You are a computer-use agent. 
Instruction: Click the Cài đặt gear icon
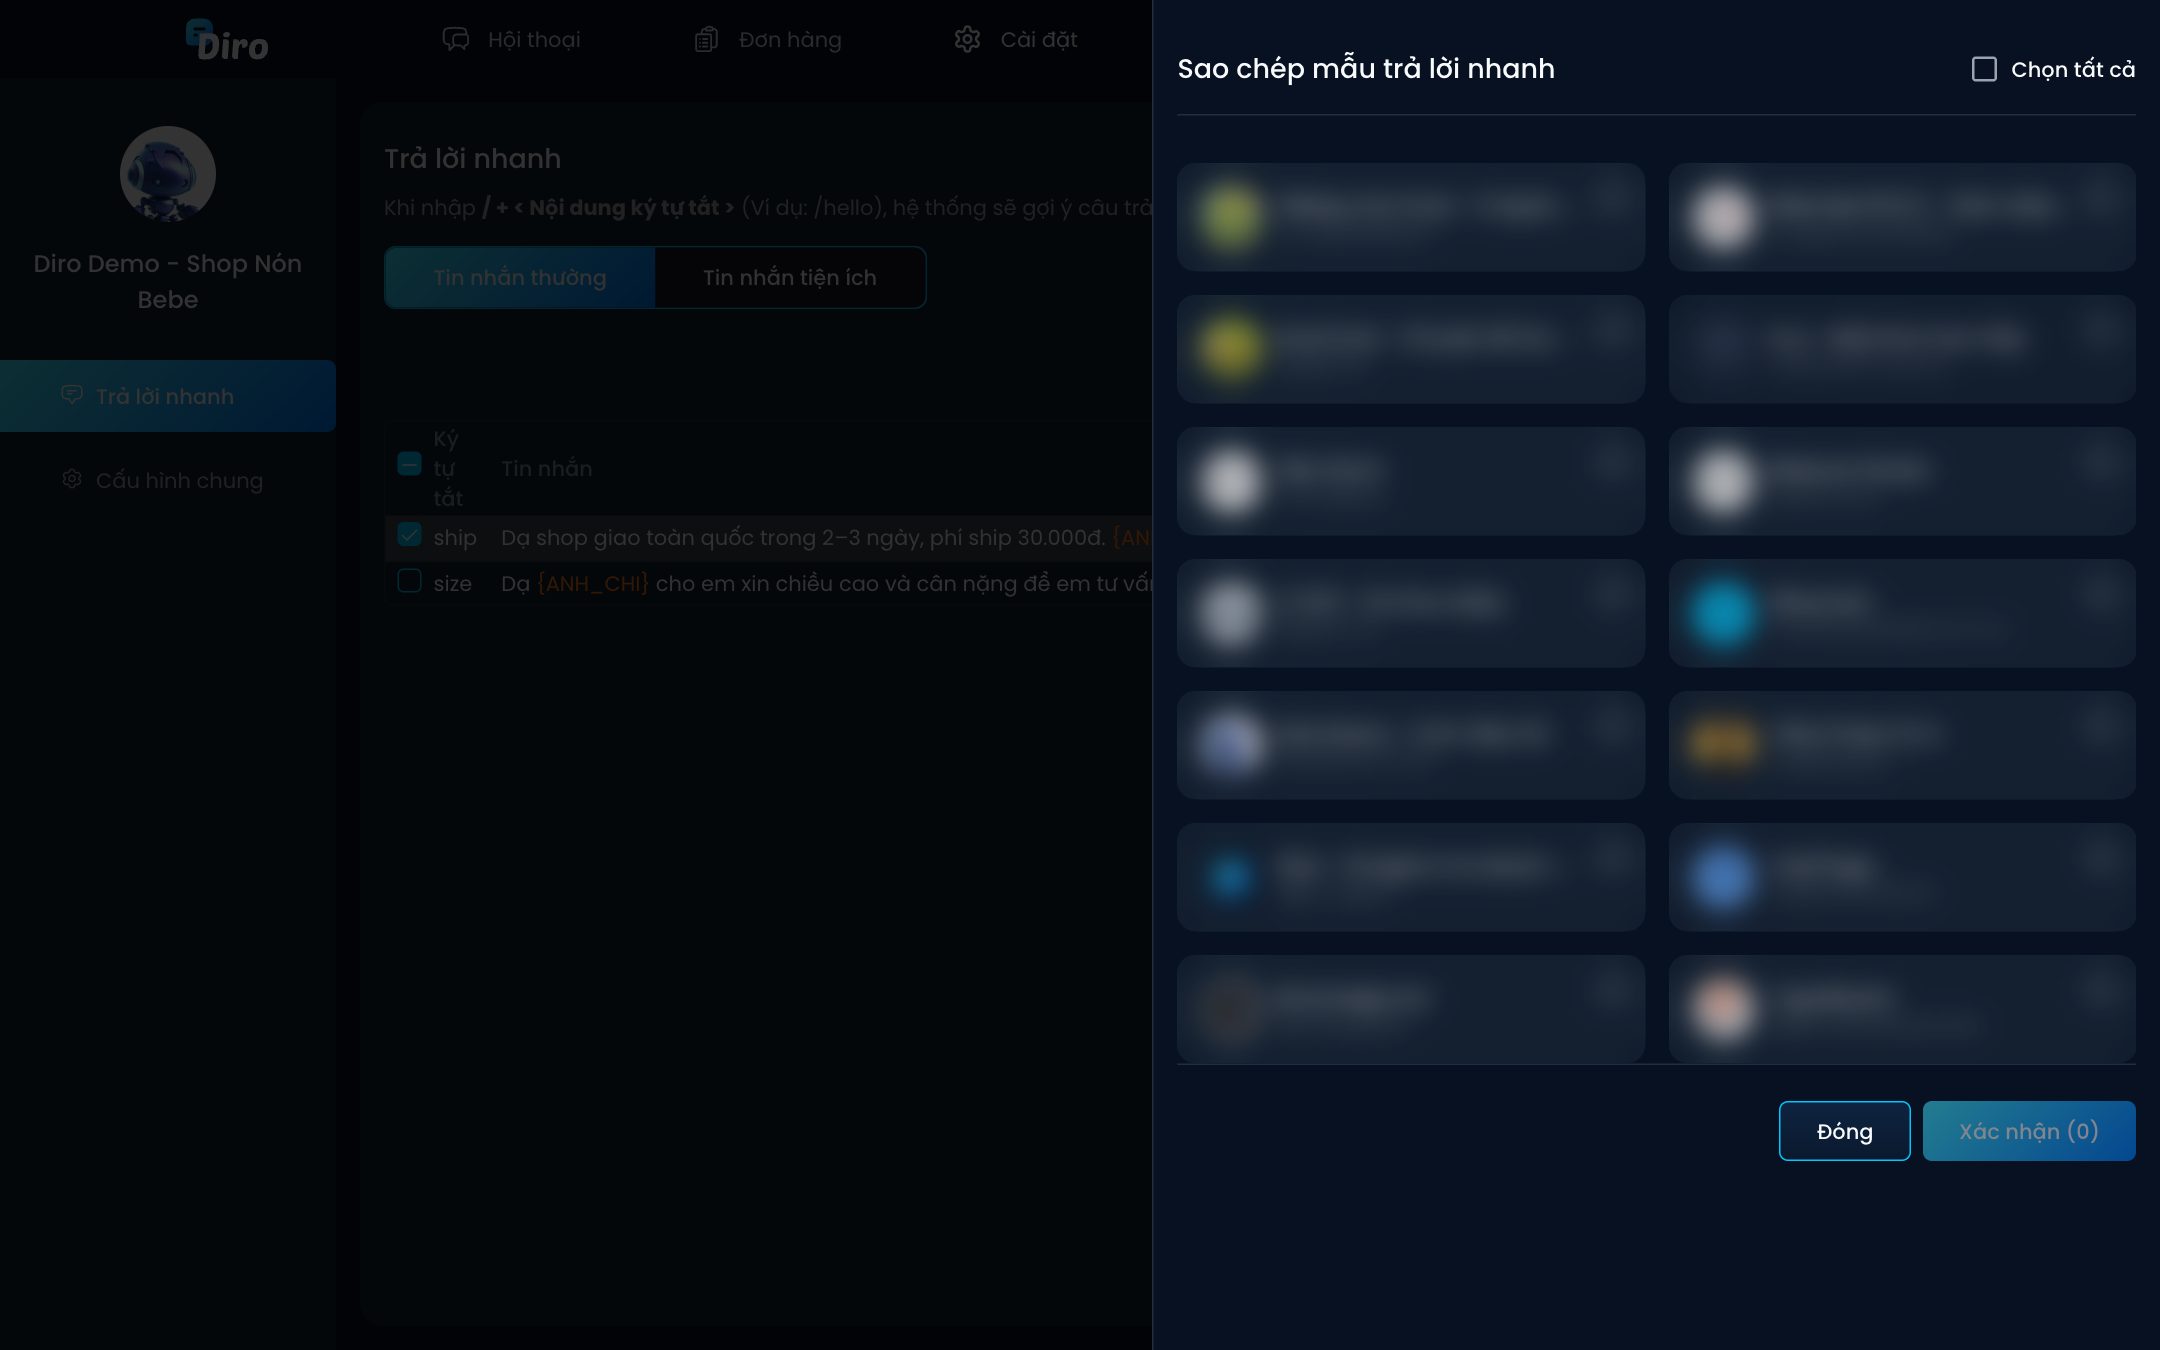967,40
